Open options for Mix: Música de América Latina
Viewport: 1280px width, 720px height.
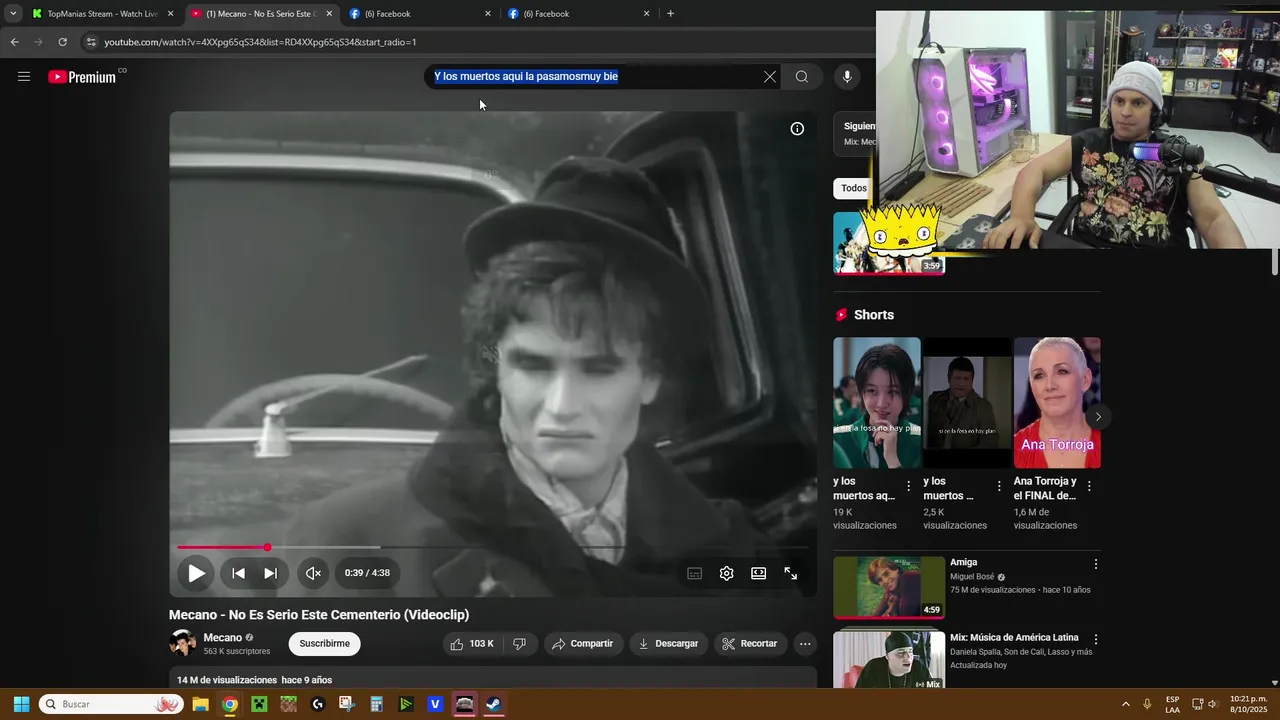click(1095, 639)
